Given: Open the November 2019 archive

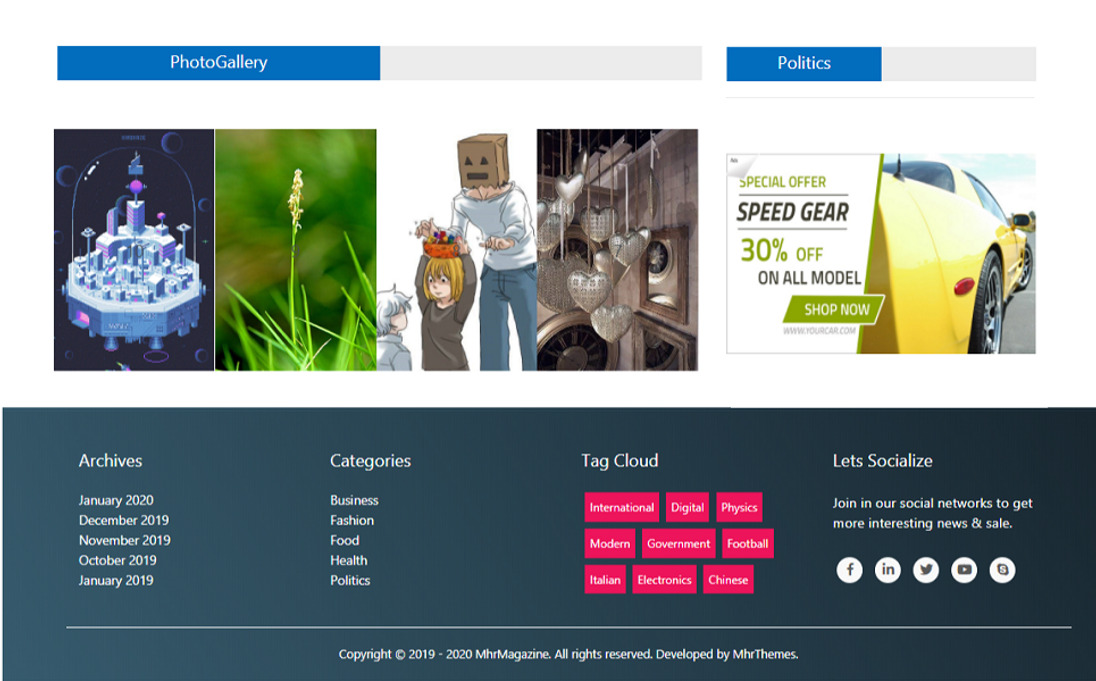Looking at the screenshot, I should click(x=124, y=540).
